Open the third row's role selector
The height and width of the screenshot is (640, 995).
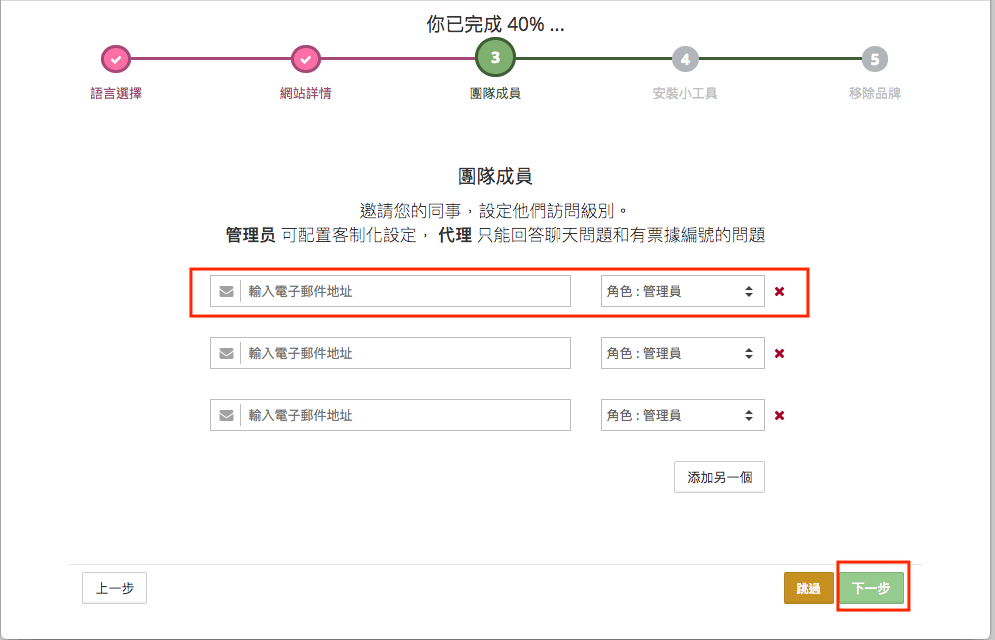(682, 416)
